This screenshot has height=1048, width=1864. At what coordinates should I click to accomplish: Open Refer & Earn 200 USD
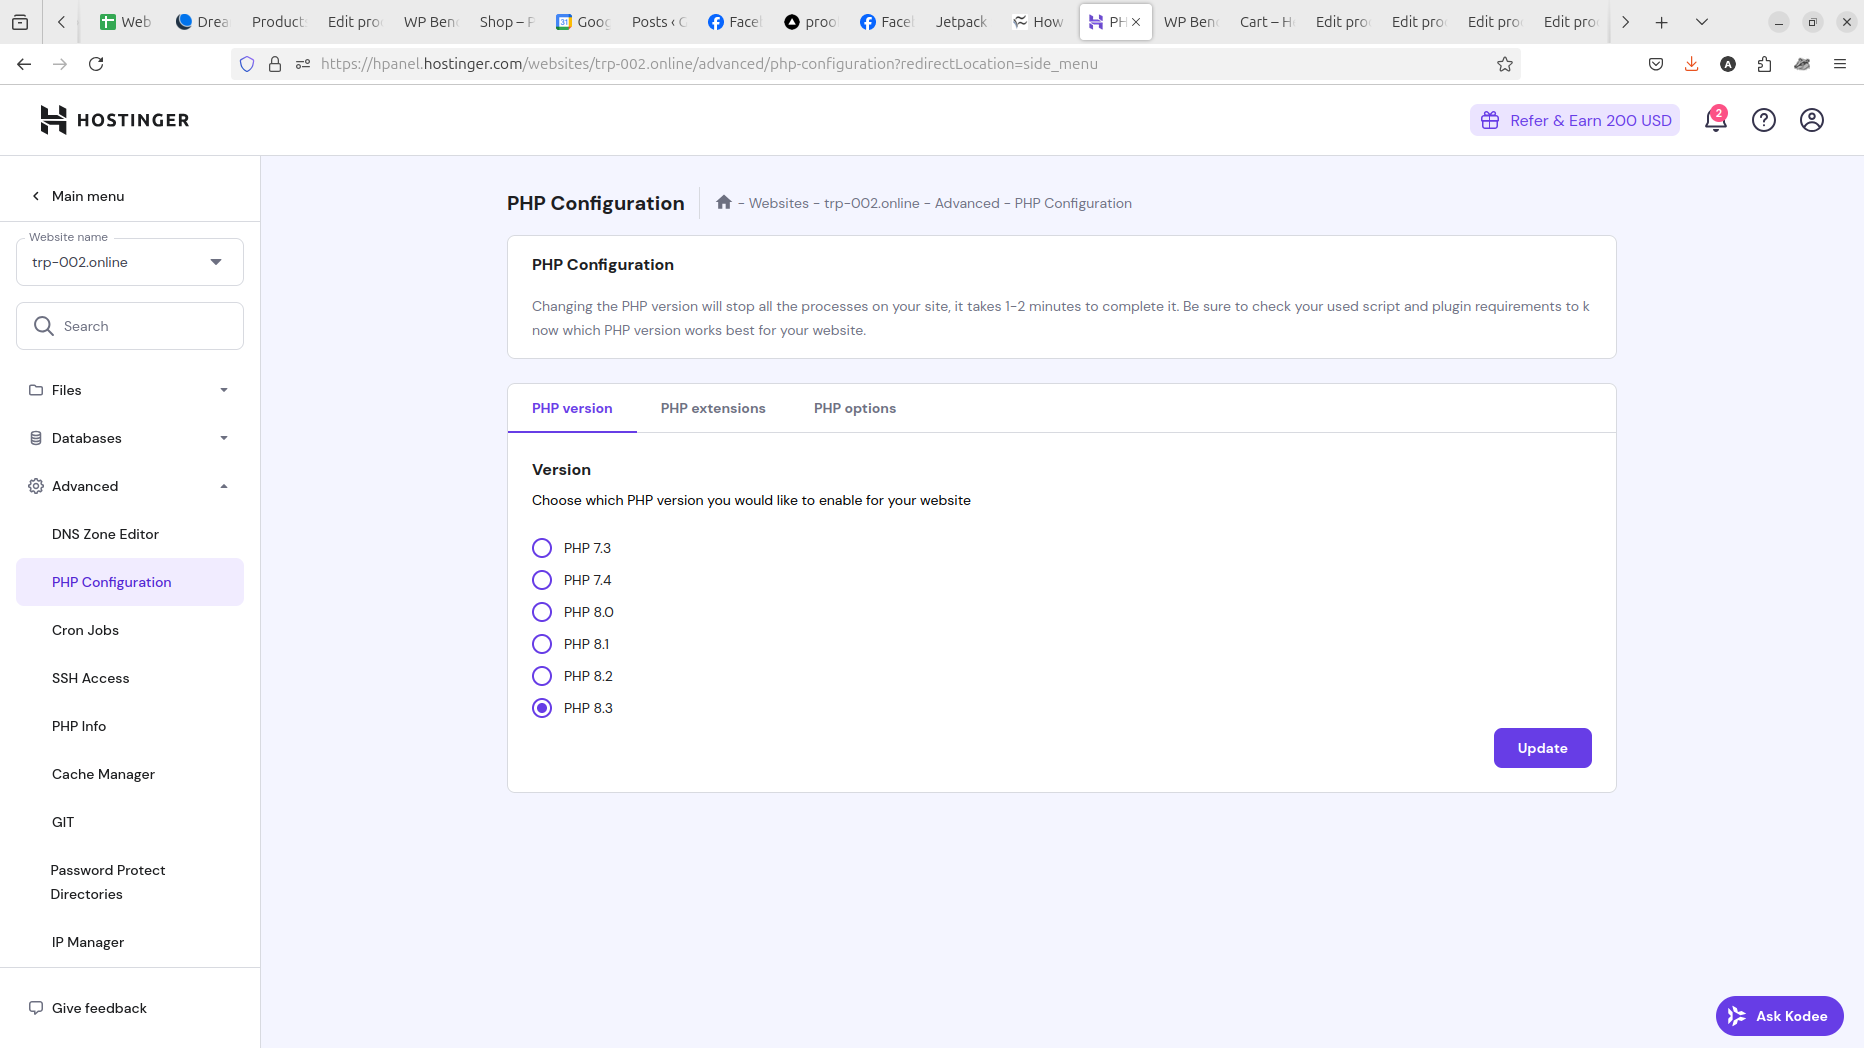click(x=1575, y=120)
